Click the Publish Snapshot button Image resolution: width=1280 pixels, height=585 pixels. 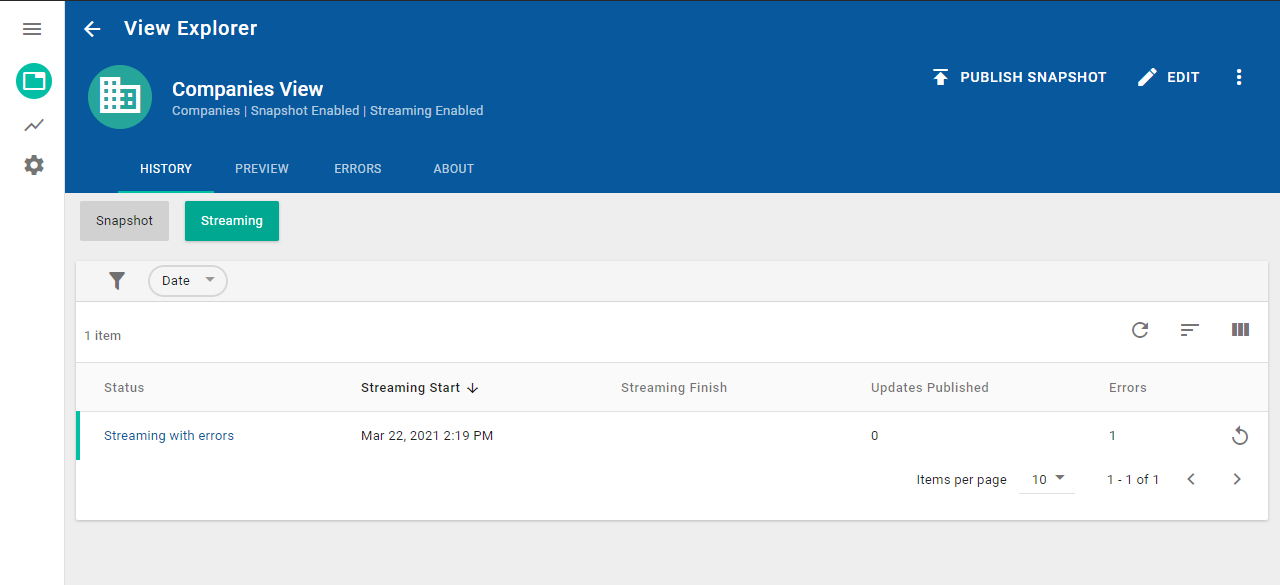tap(1019, 77)
